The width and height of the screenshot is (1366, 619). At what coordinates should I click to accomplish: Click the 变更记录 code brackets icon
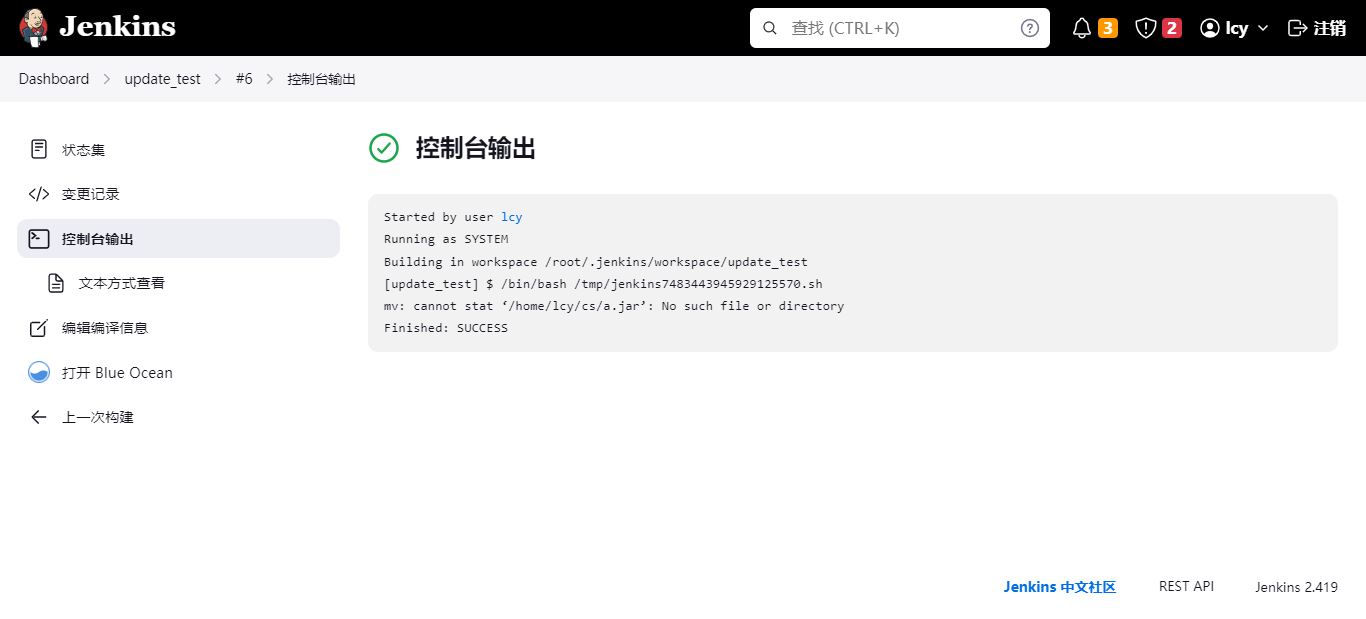[39, 194]
